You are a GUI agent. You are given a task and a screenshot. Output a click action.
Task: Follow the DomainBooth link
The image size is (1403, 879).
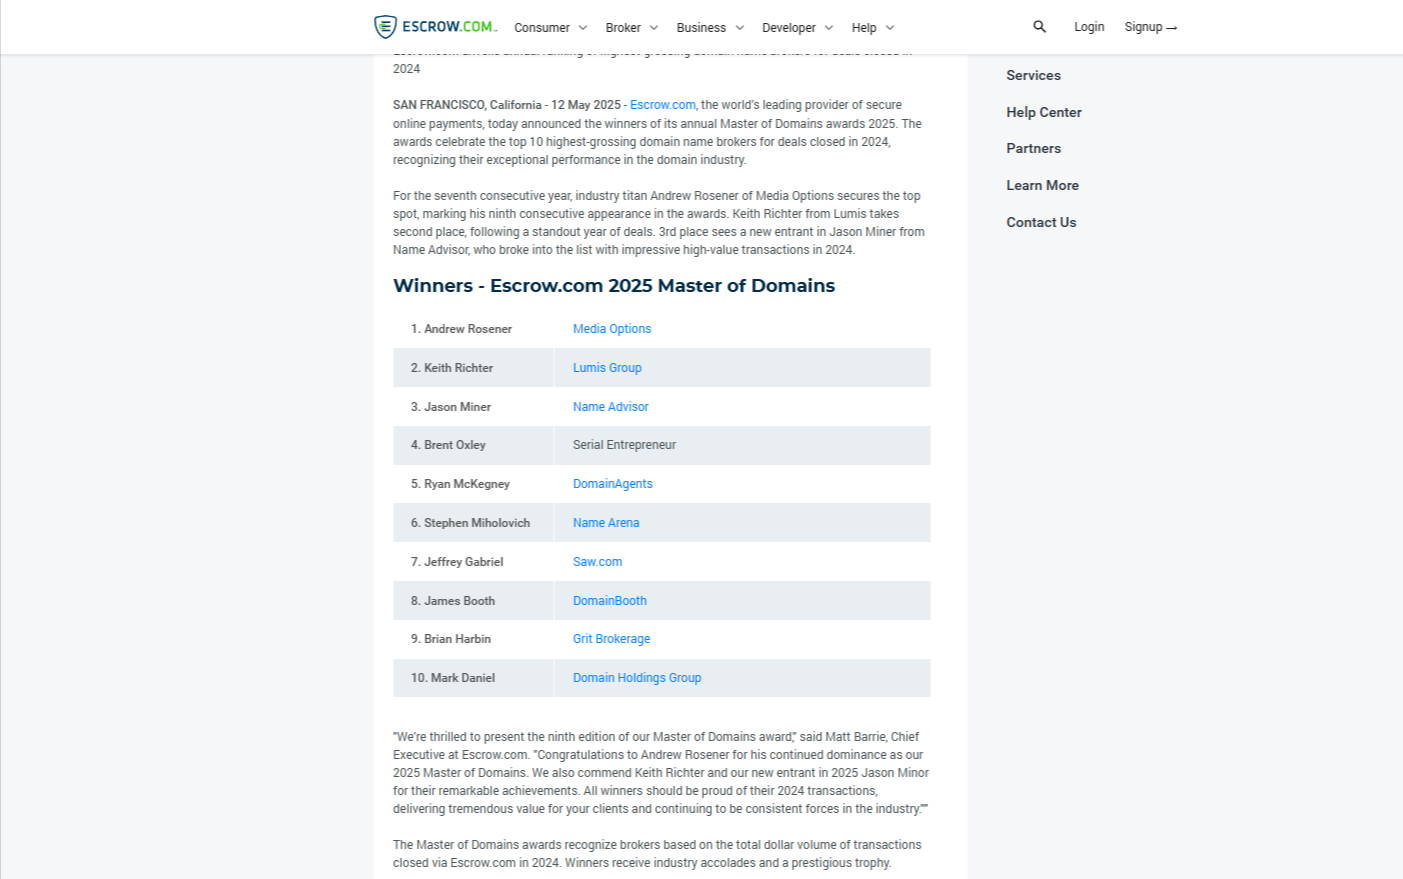(x=610, y=601)
